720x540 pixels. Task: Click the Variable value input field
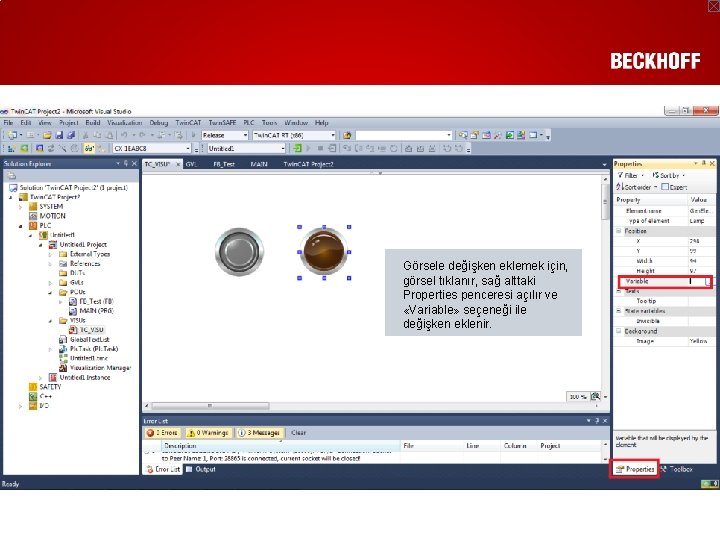(x=698, y=281)
